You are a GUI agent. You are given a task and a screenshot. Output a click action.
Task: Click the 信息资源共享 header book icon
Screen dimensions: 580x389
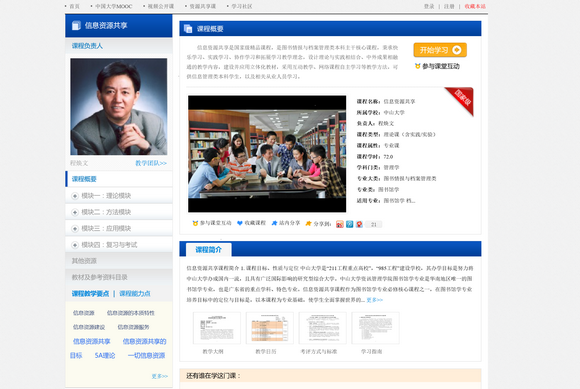pos(76,26)
